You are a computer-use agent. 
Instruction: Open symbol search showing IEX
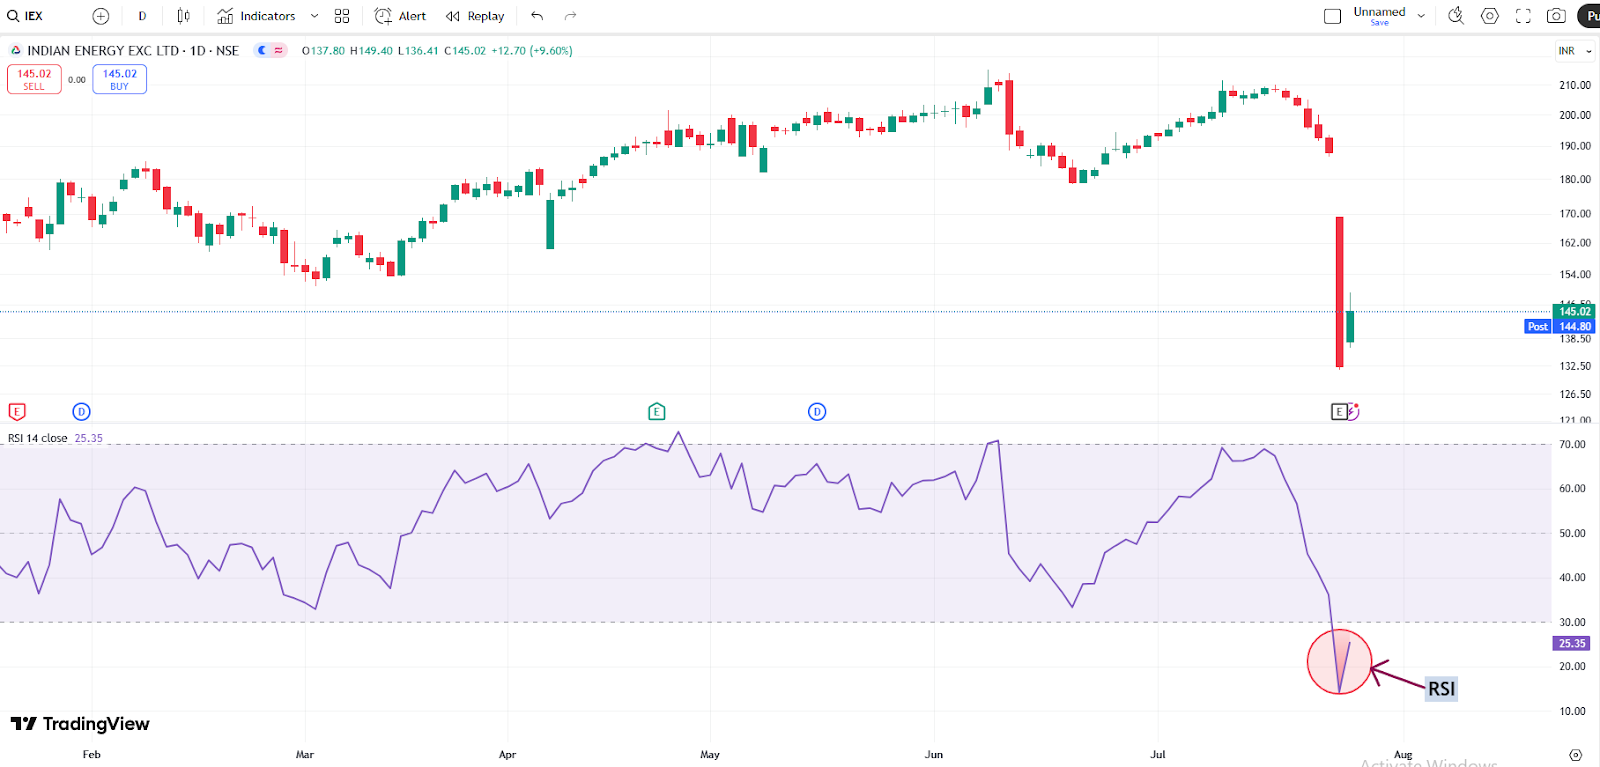point(26,16)
